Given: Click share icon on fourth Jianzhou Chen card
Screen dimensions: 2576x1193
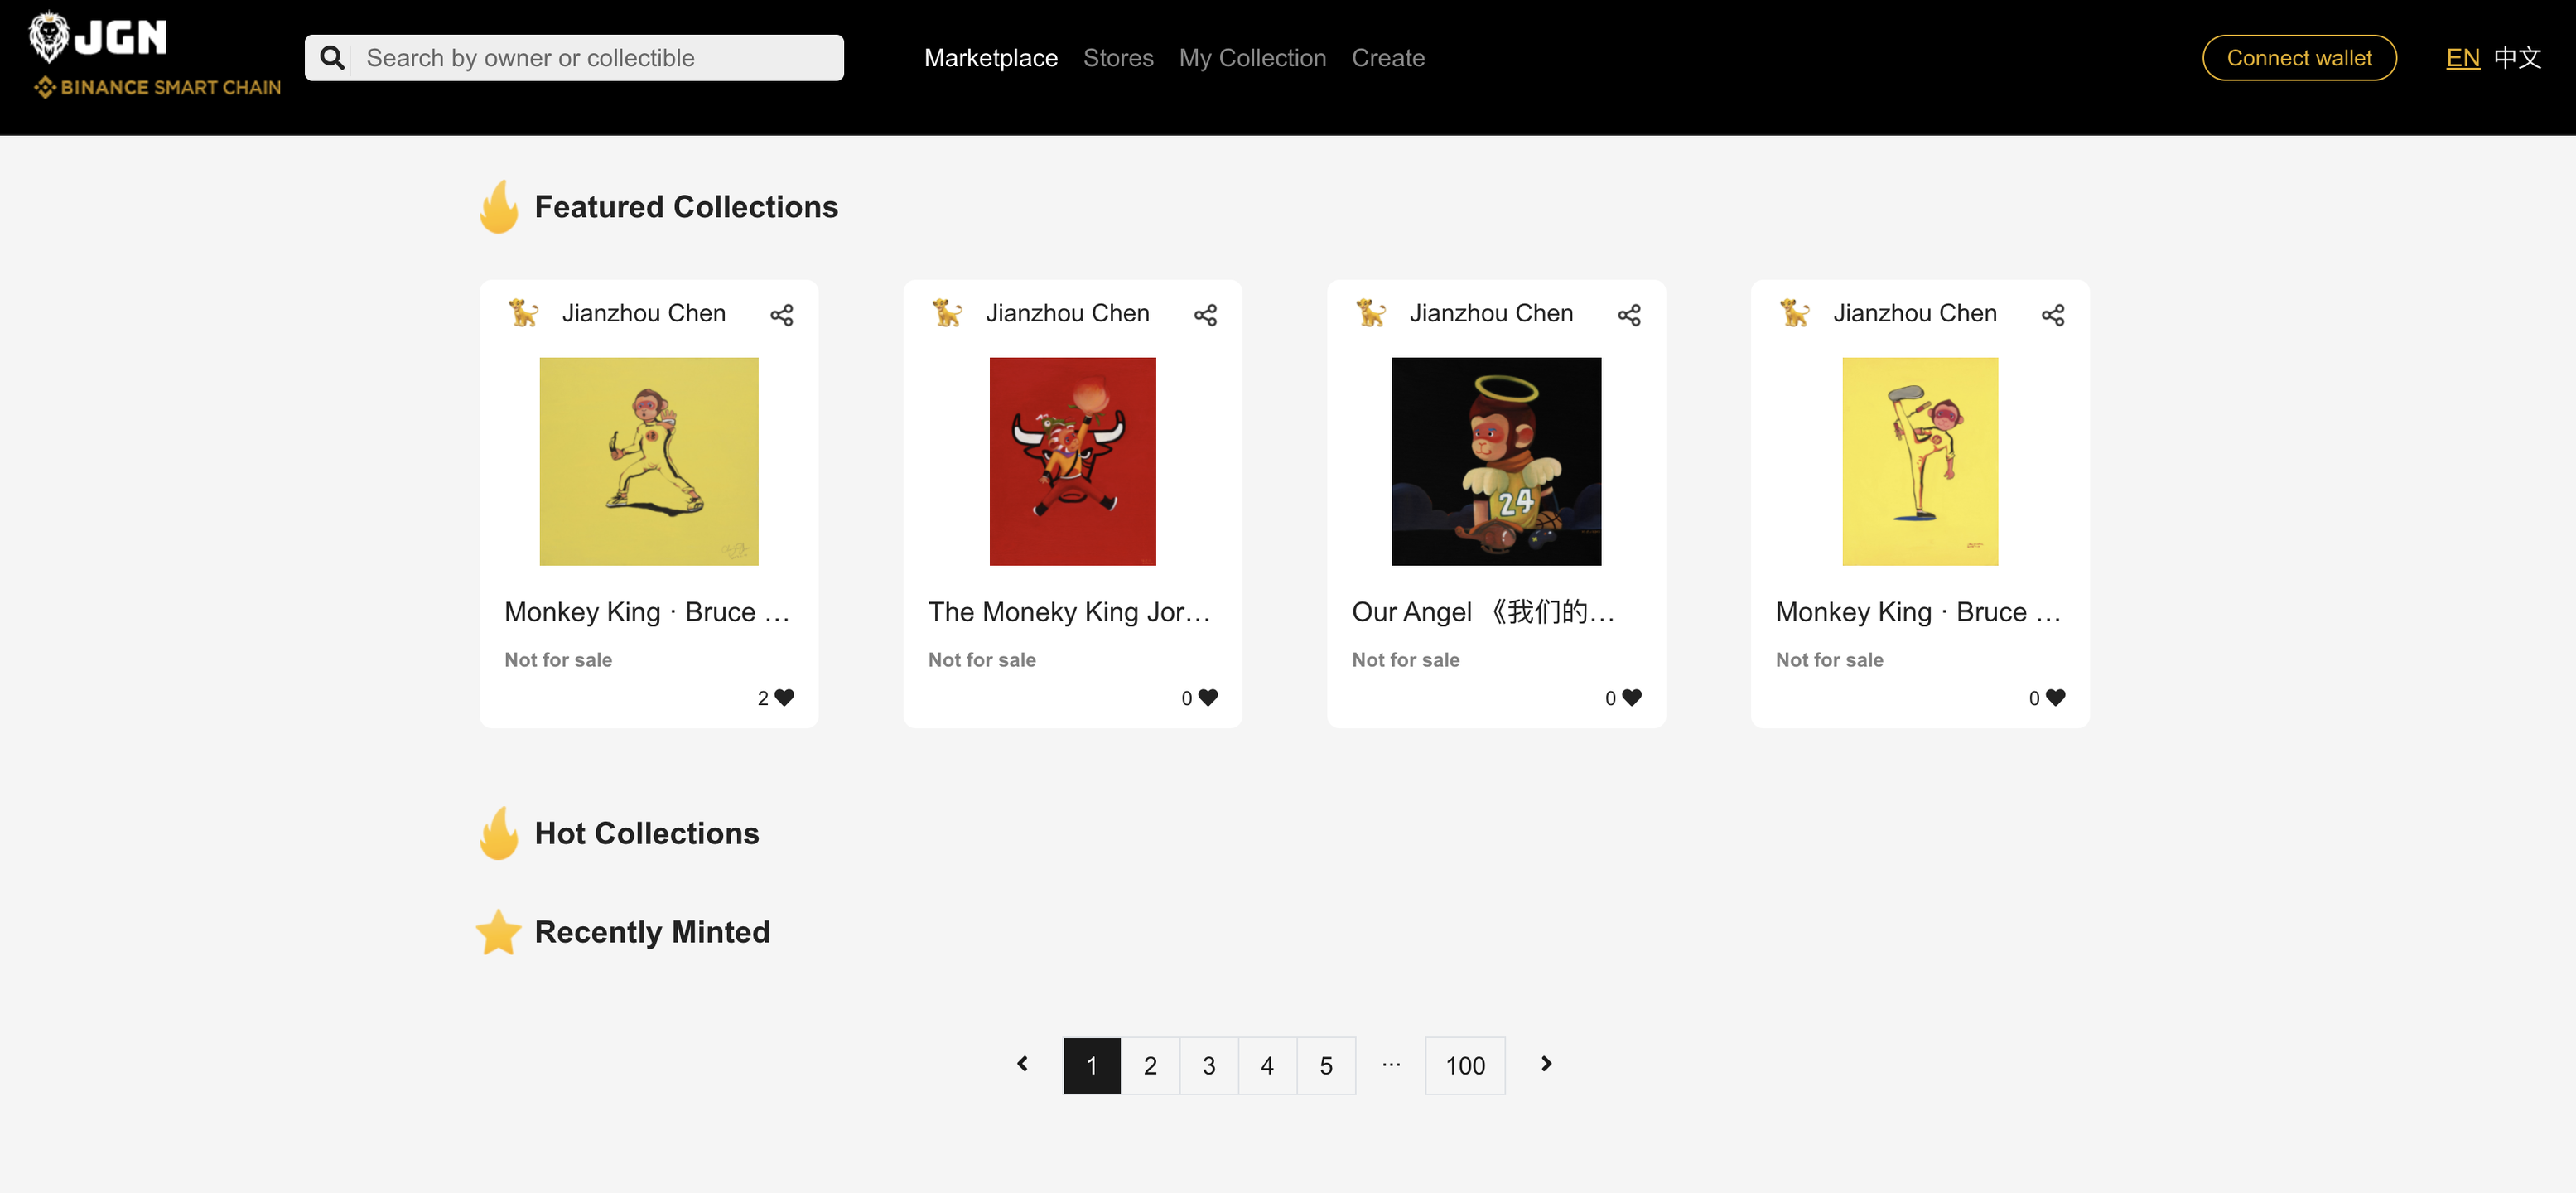Looking at the screenshot, I should [2052, 315].
